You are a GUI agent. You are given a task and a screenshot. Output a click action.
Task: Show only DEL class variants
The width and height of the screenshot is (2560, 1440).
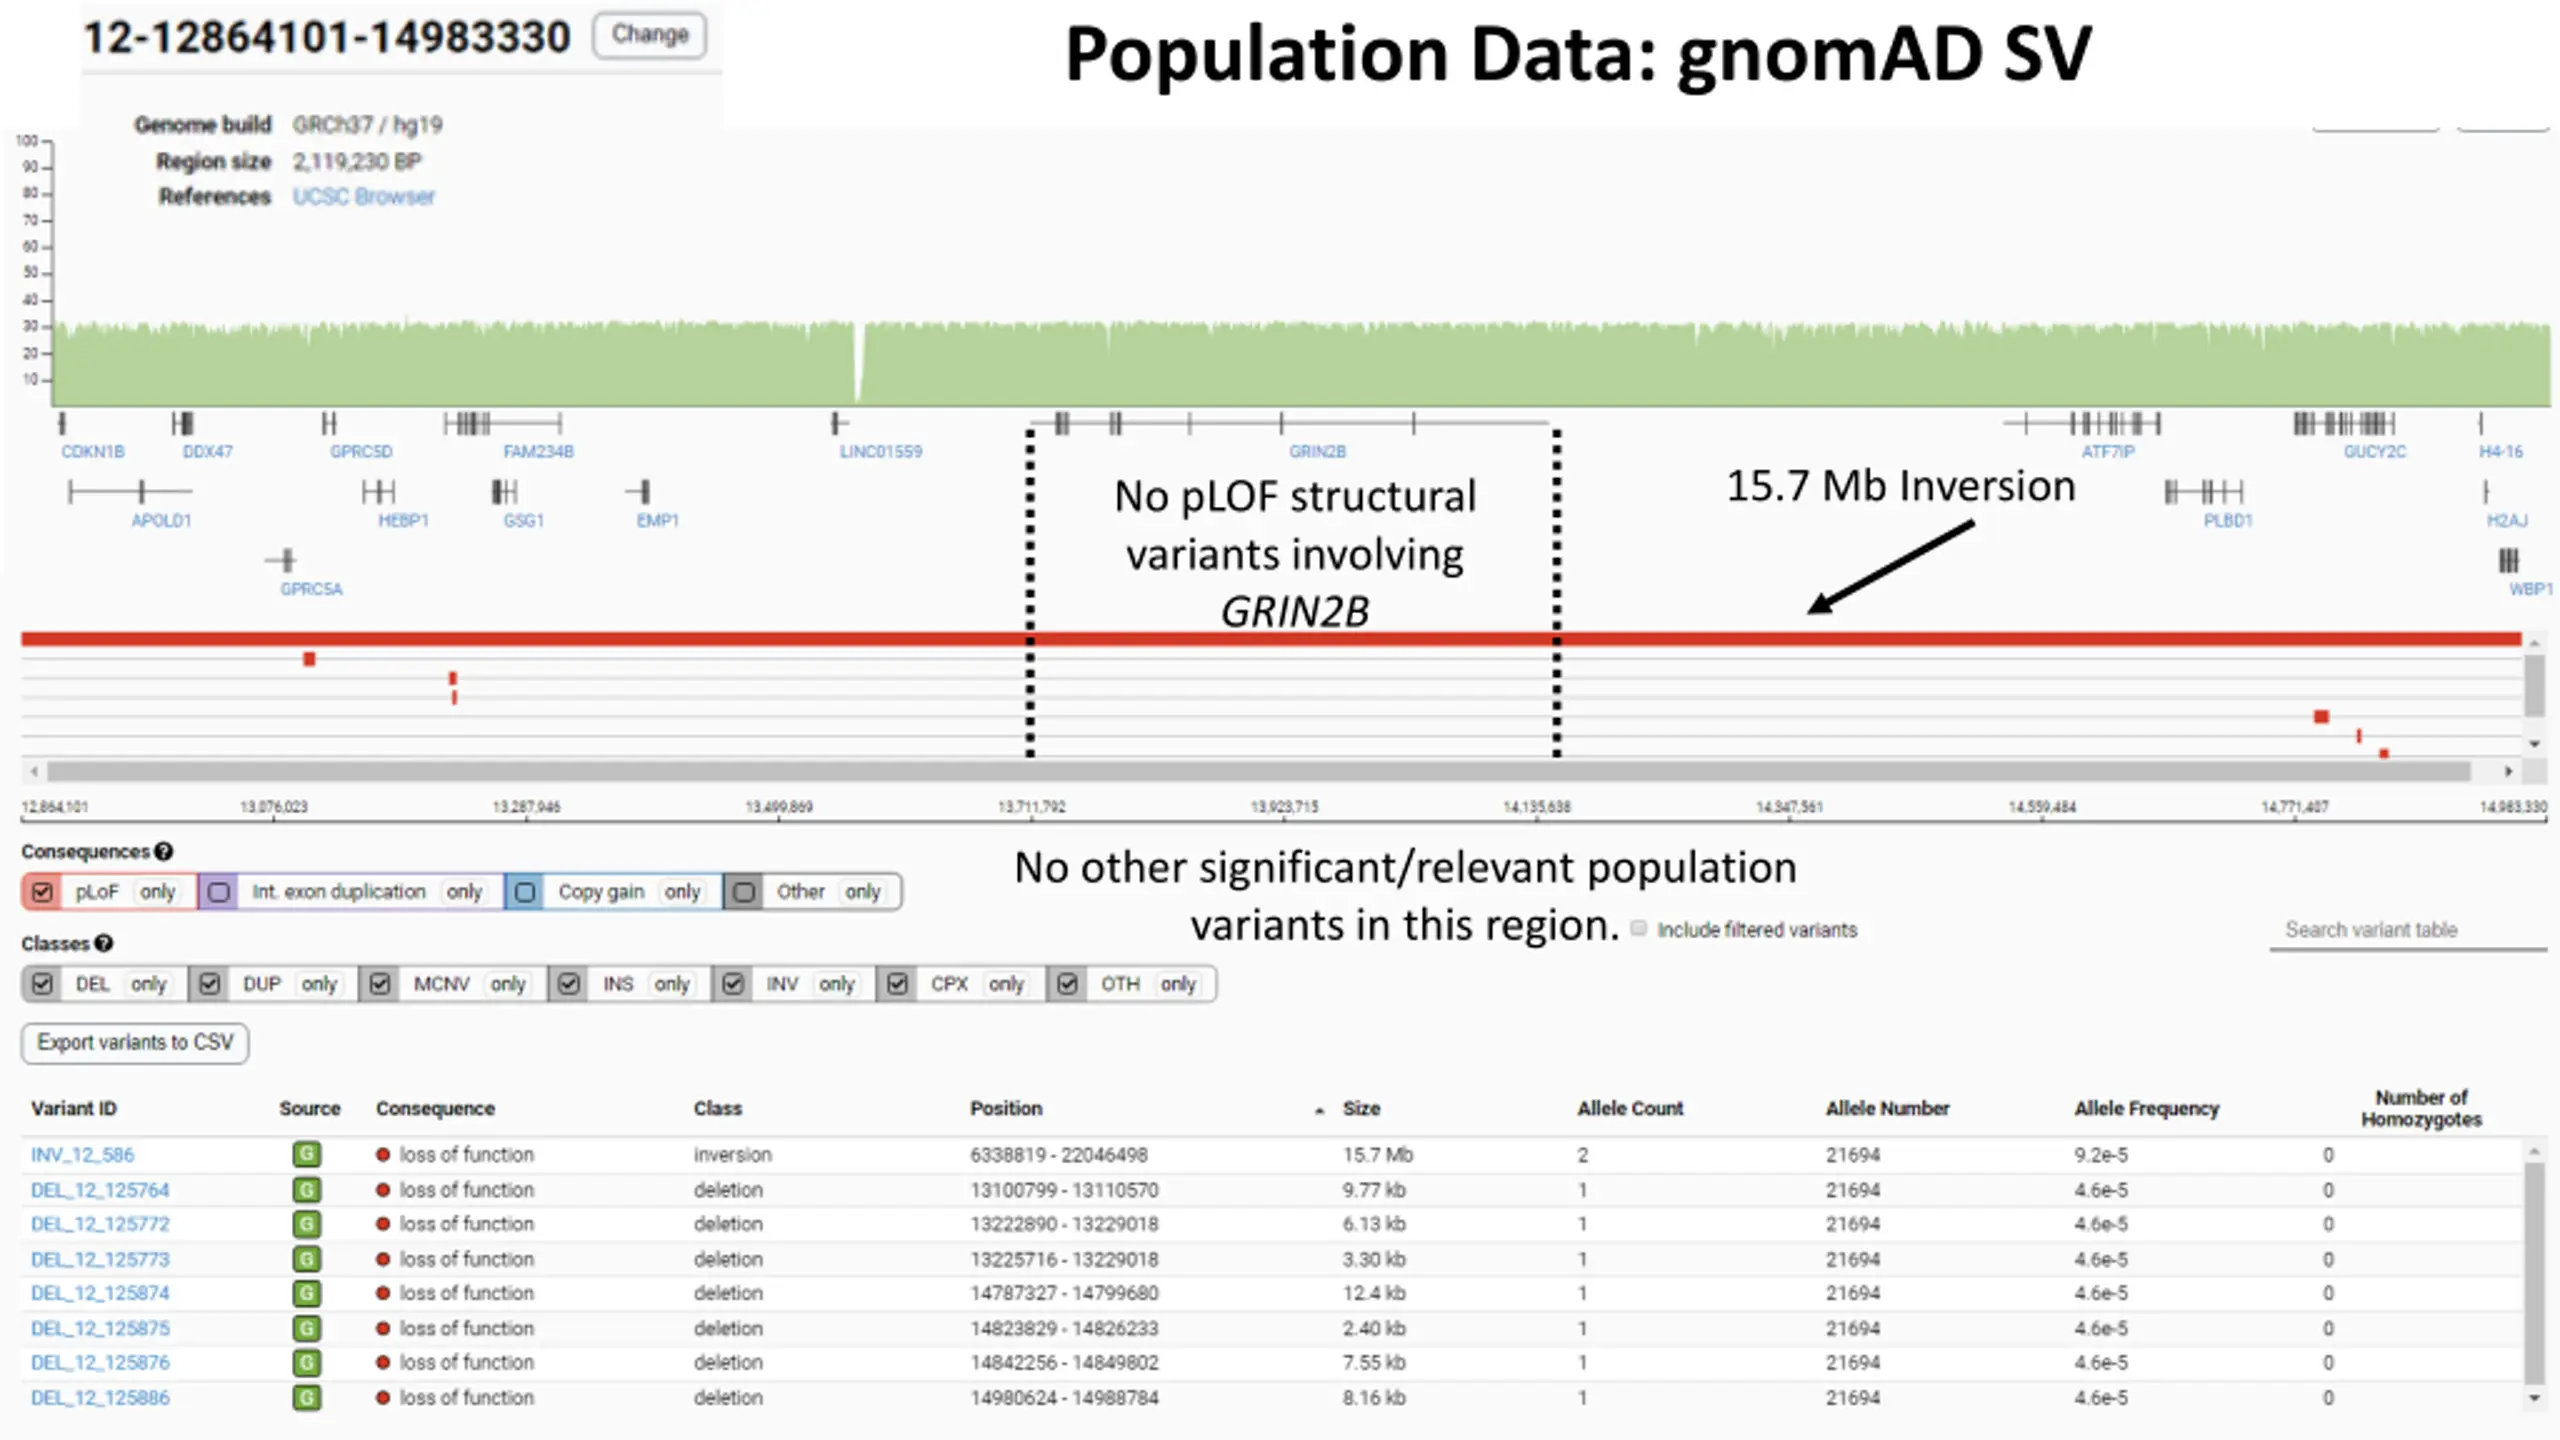148,984
